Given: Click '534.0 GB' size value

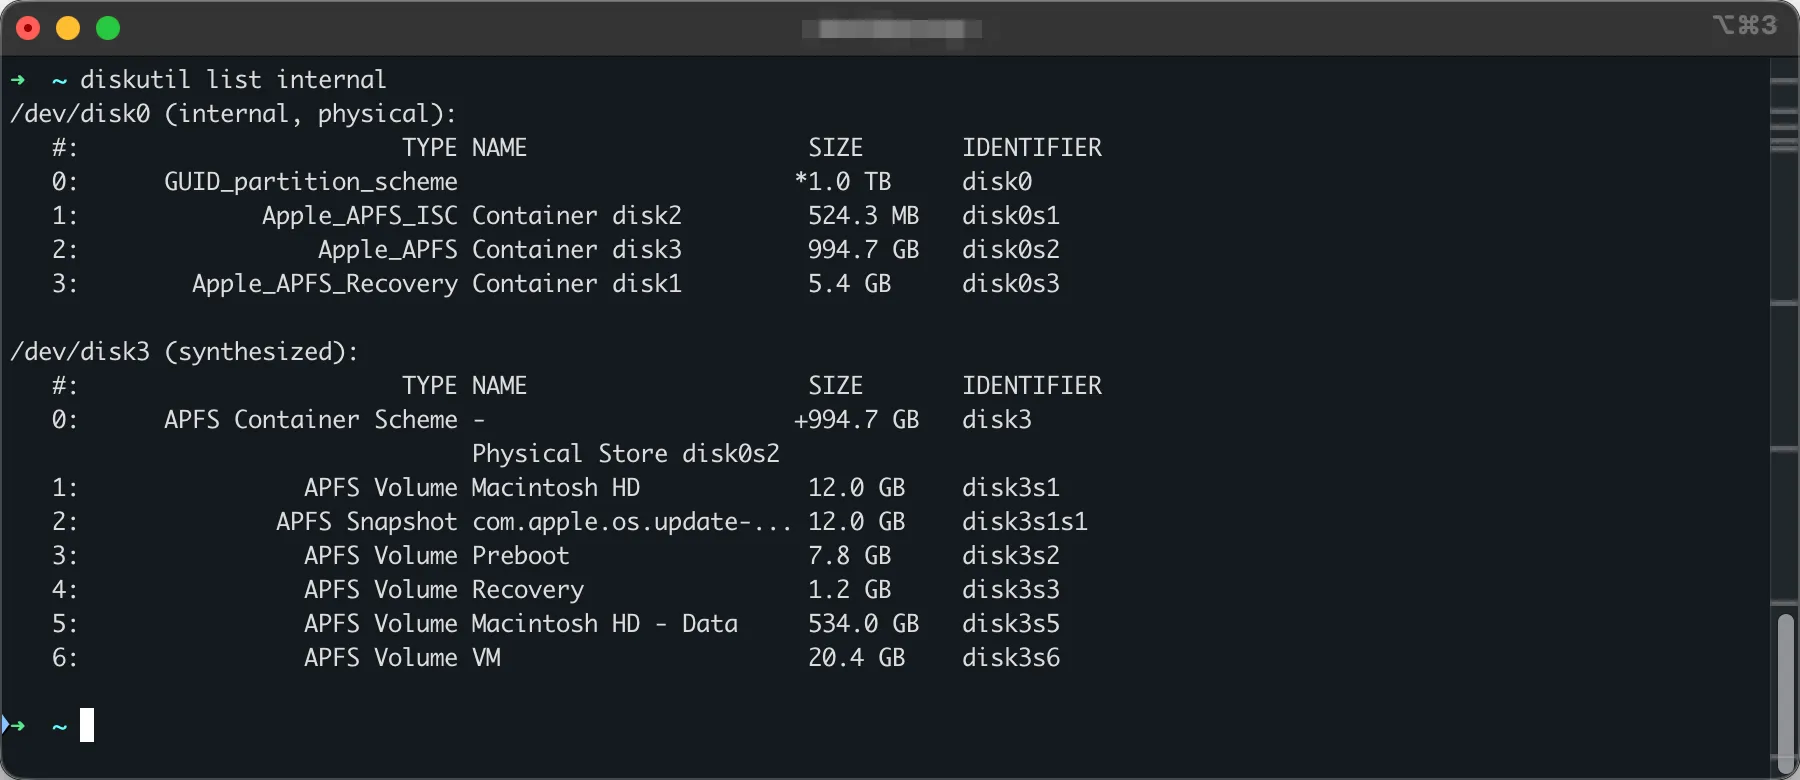Looking at the screenshot, I should 863,624.
